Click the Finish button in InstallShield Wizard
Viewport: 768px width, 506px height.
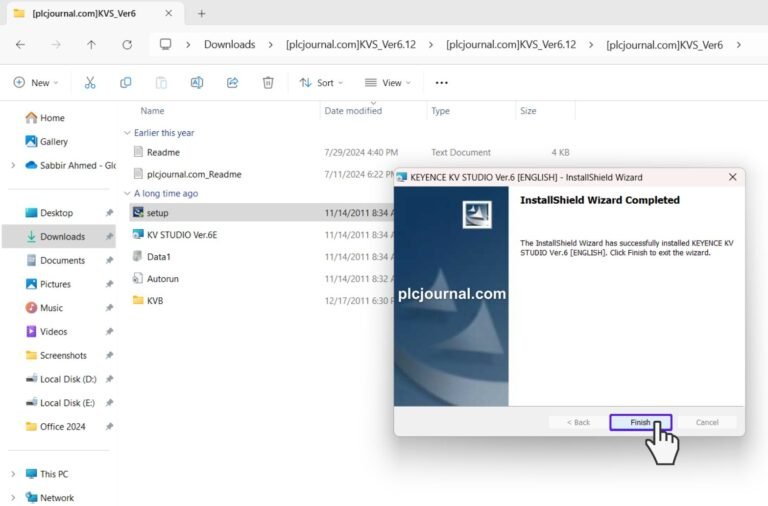click(x=640, y=422)
